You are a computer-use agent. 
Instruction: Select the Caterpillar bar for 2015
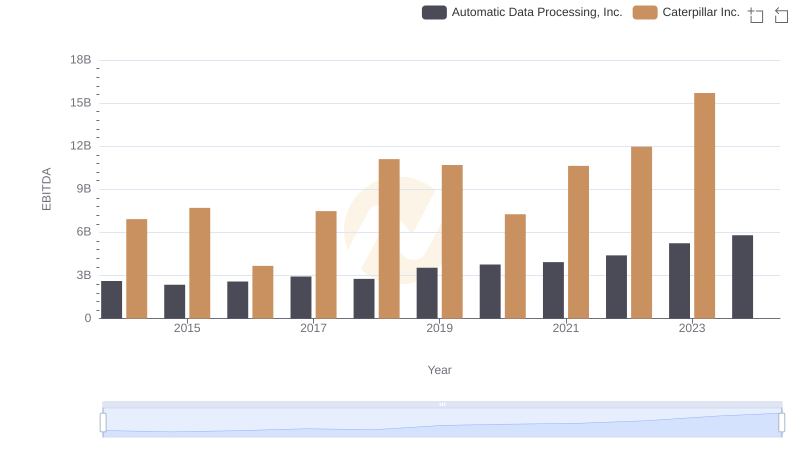(199, 263)
